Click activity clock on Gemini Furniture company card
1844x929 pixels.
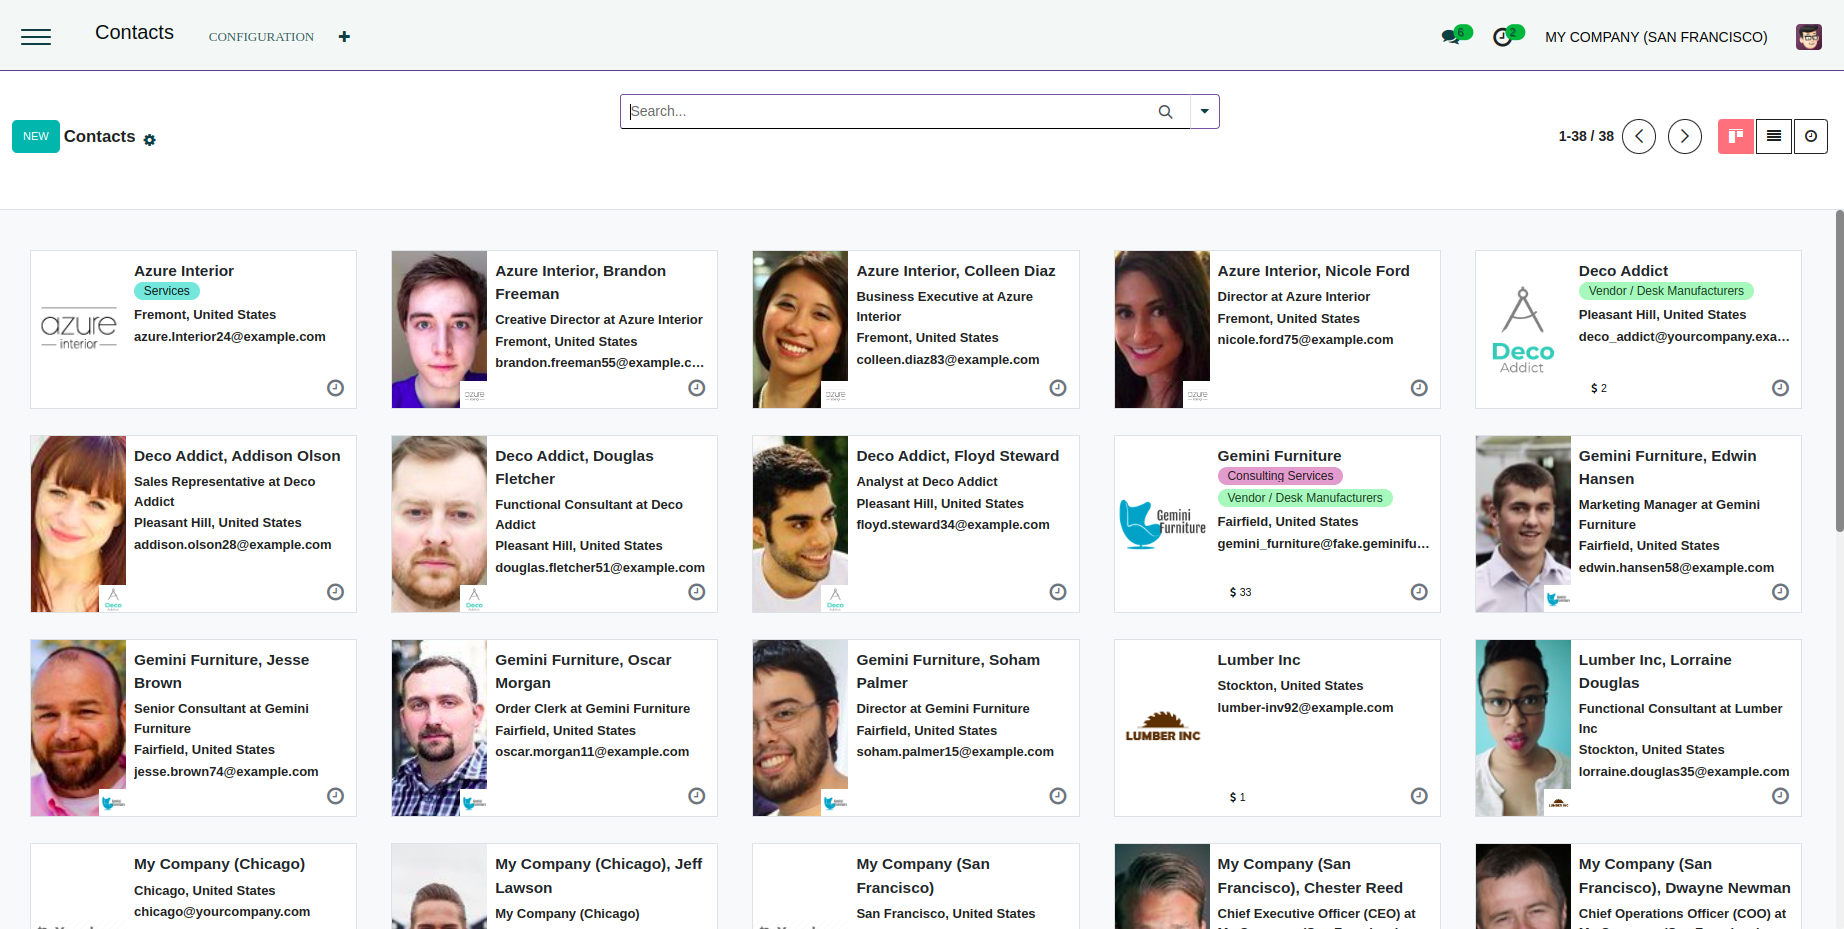[x=1419, y=592]
